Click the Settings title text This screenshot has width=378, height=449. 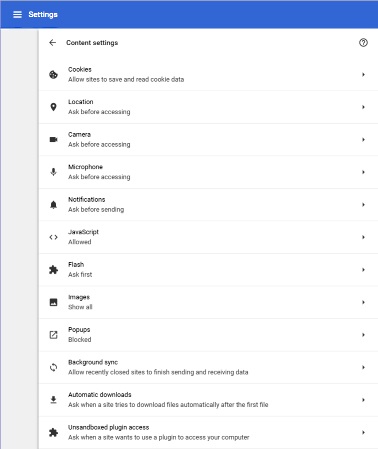[43, 14]
